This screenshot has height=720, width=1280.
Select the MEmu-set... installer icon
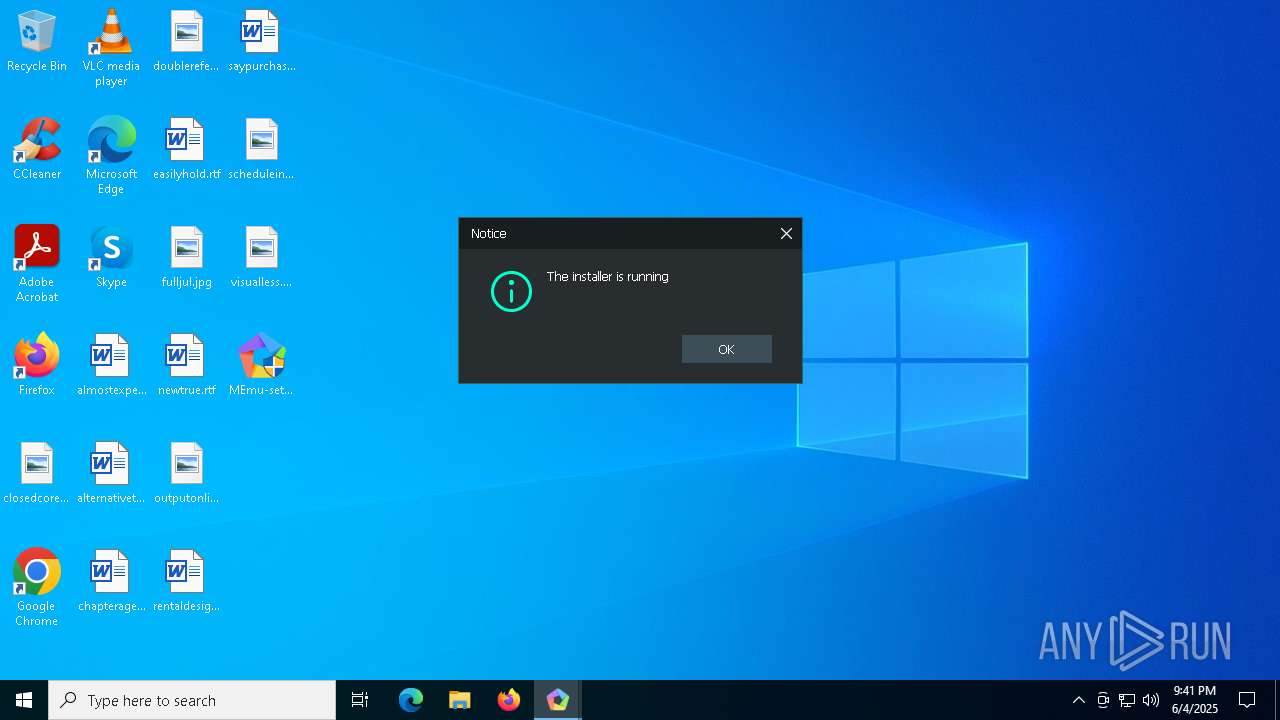[261, 366]
